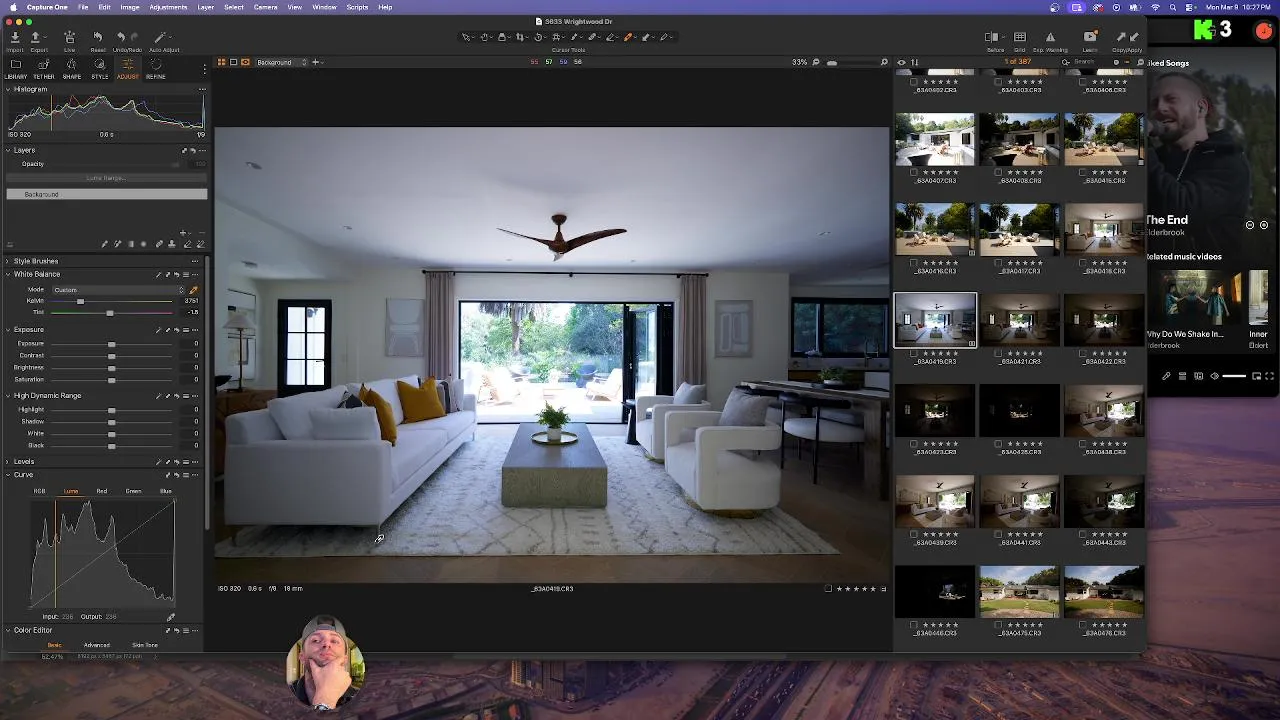Select the _63A0417.CR3 thumbnail
The height and width of the screenshot is (720, 1280).
tap(1019, 229)
